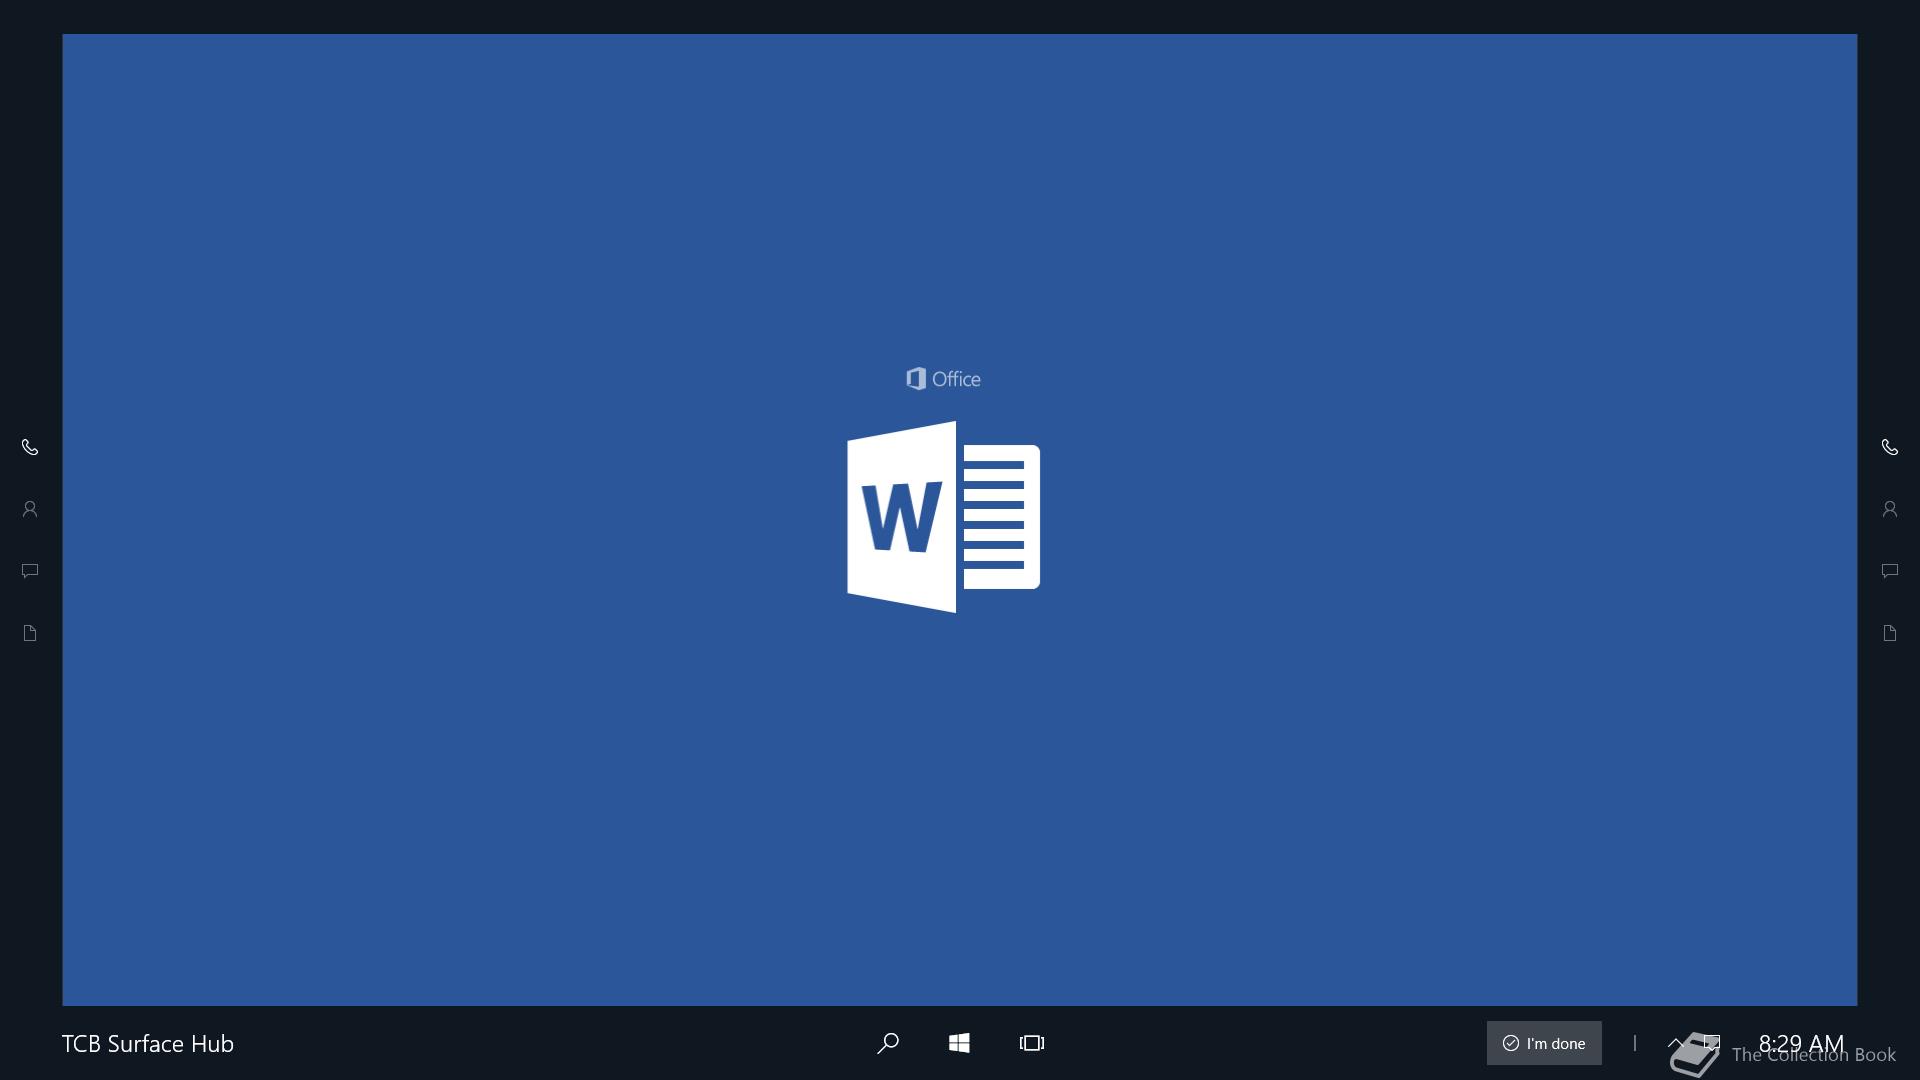Open the Action Center notification icon
The image size is (1920, 1080).
point(1712,1043)
